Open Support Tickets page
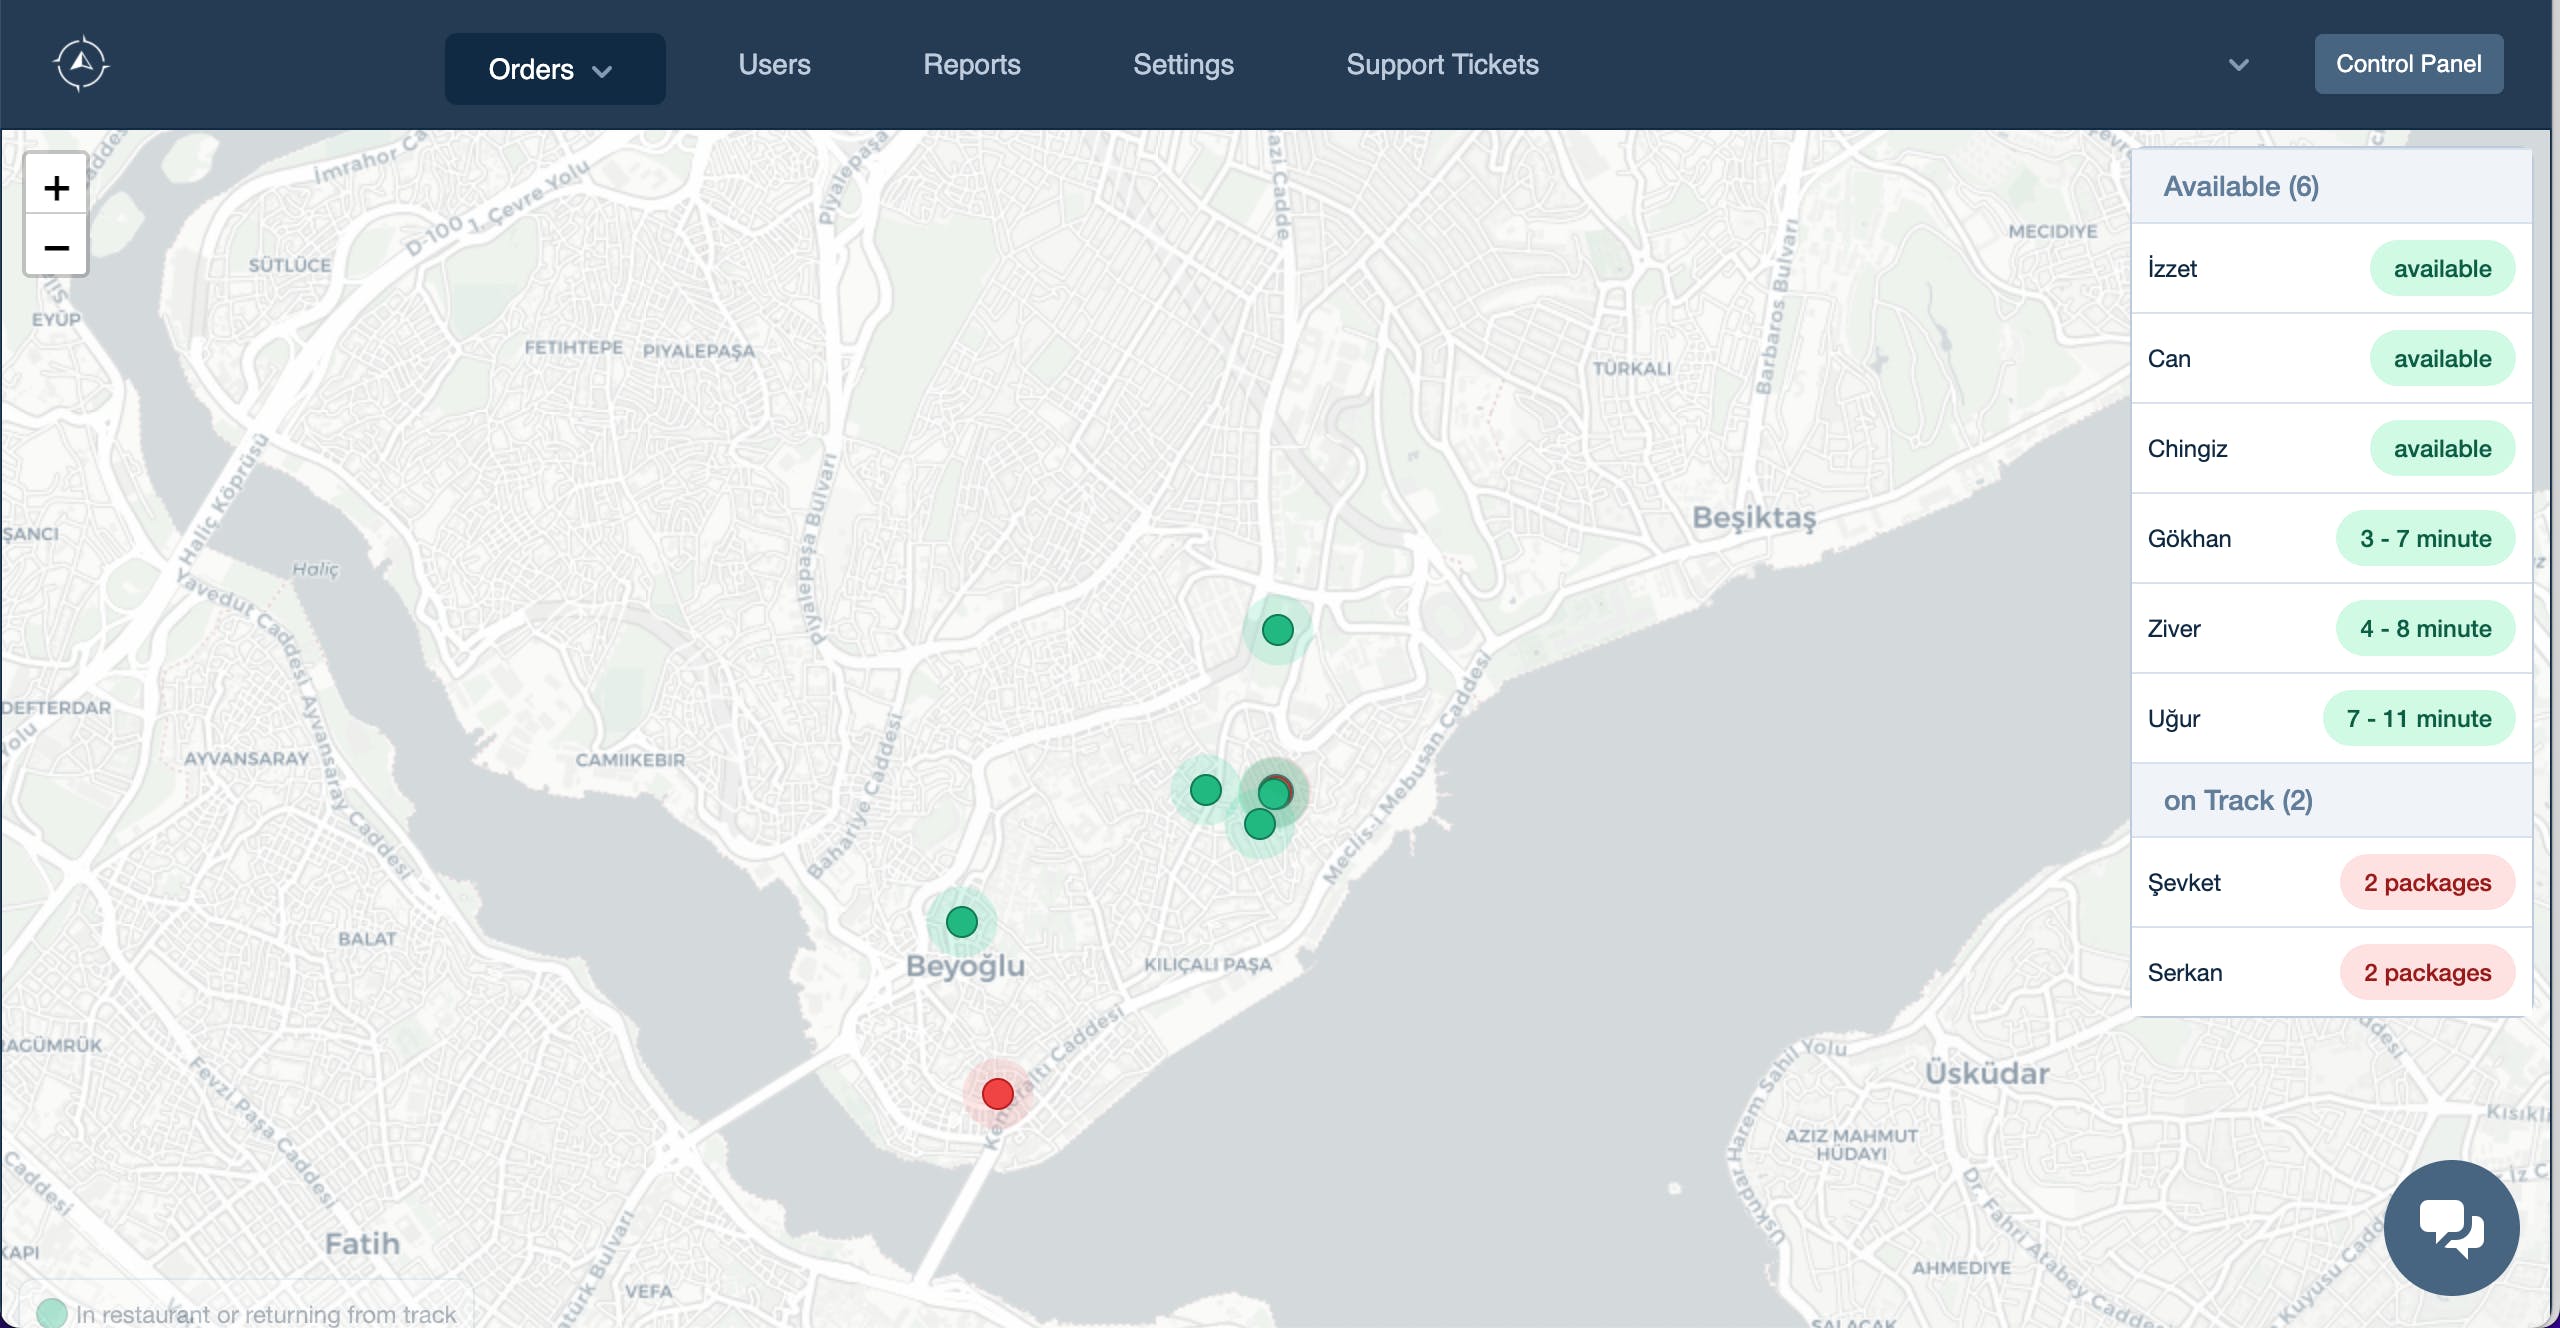Viewport: 2560px width, 1328px height. 1441,65
